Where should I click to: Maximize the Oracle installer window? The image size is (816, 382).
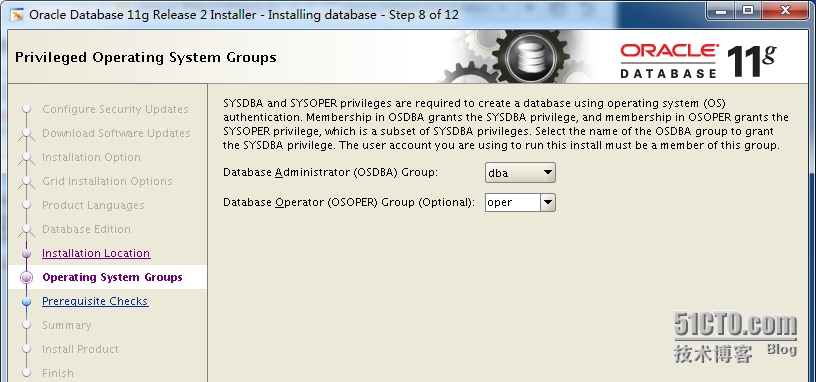coord(747,10)
